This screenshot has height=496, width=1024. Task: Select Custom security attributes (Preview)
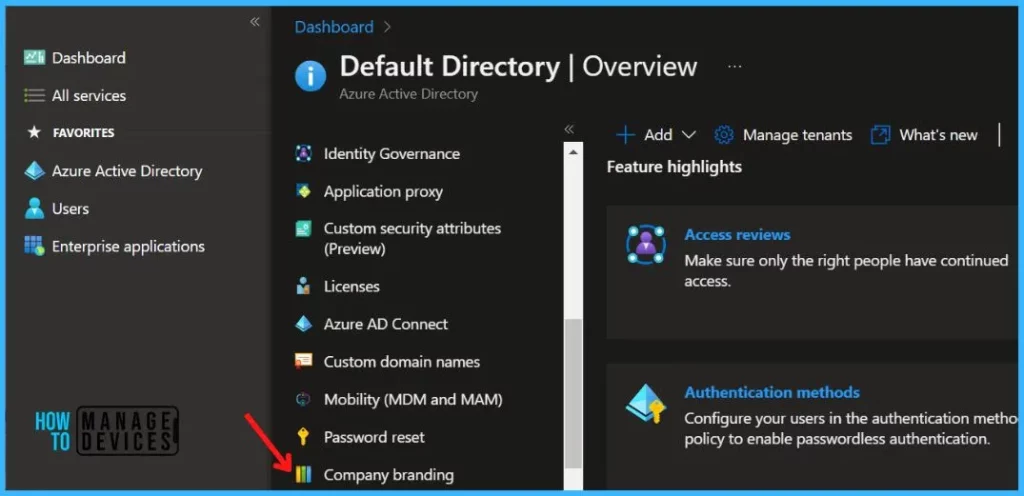pos(413,238)
